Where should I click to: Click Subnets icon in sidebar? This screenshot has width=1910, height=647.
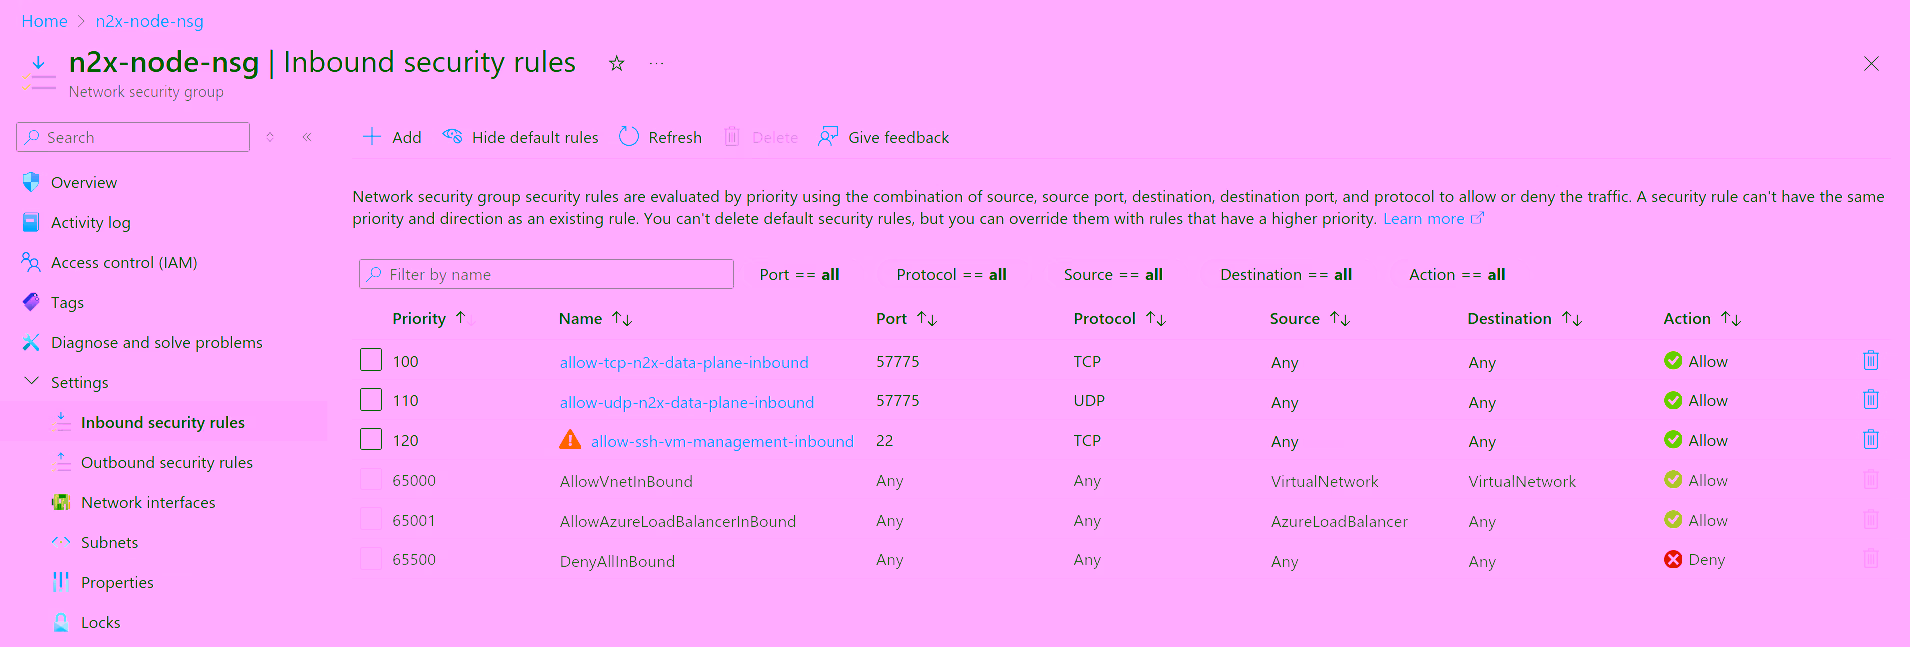tap(61, 542)
